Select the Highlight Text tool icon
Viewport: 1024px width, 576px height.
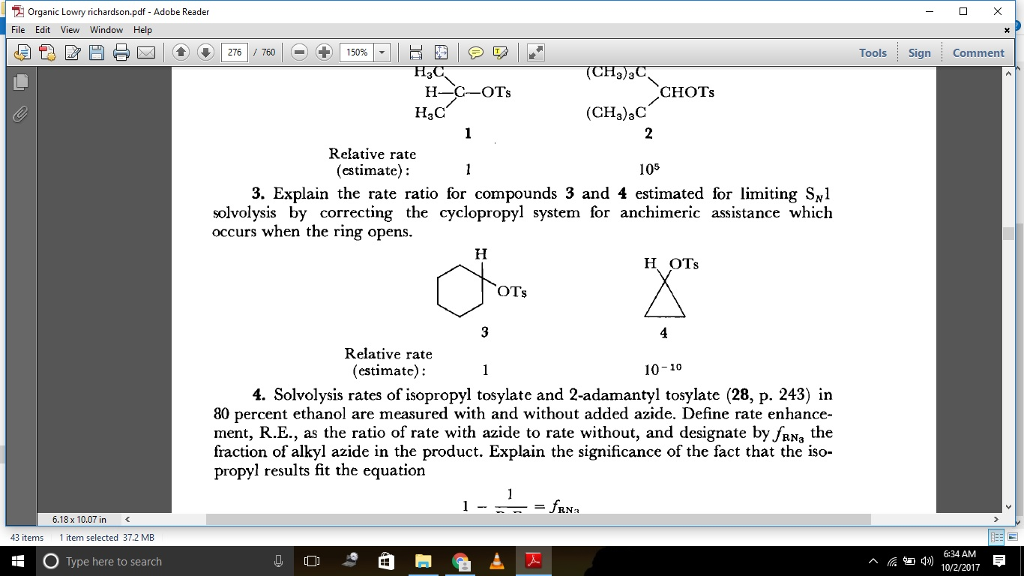pos(500,52)
